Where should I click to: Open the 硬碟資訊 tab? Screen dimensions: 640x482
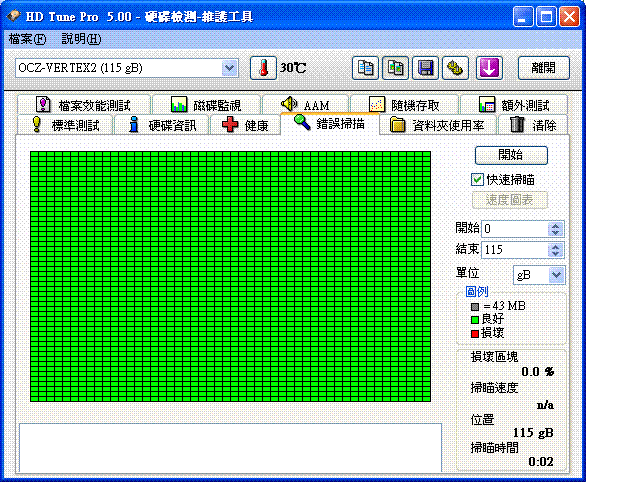(162, 124)
